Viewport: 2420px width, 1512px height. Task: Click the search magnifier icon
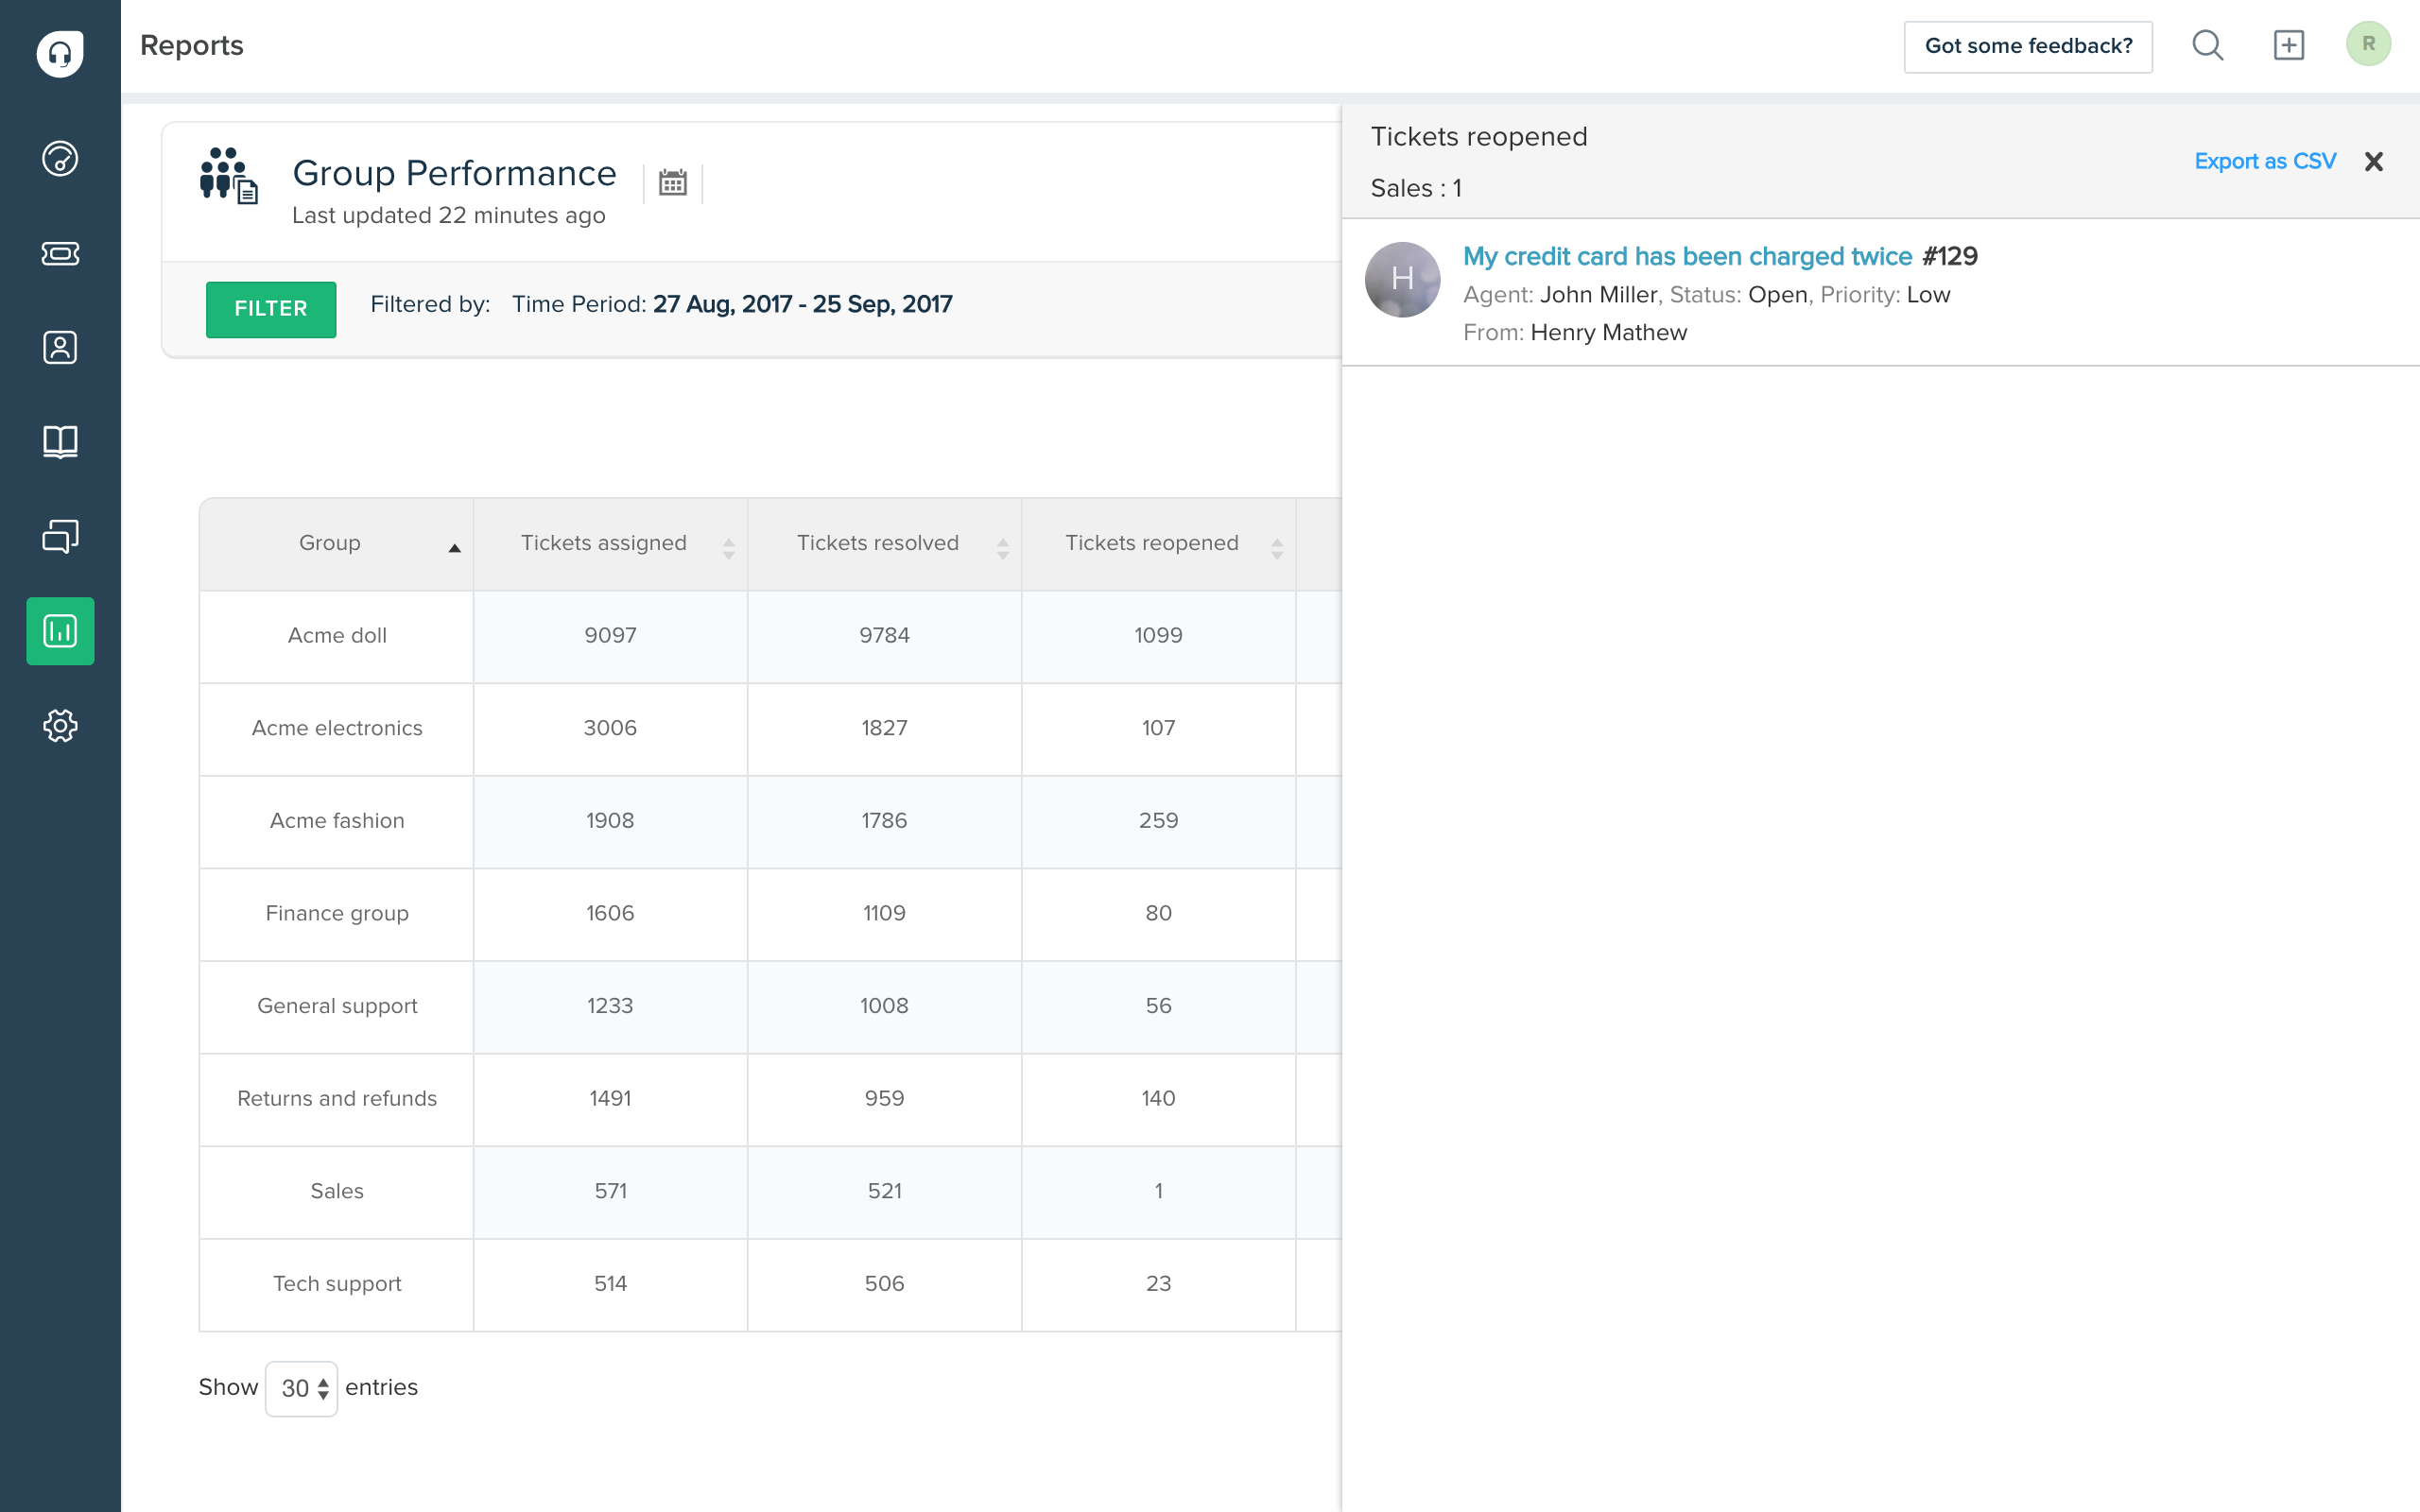2207,45
